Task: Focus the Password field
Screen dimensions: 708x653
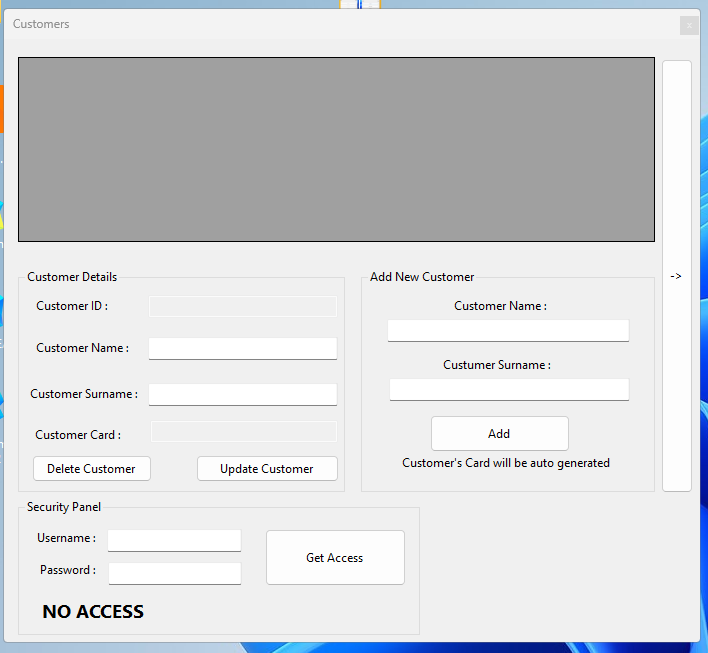Action: tap(175, 574)
